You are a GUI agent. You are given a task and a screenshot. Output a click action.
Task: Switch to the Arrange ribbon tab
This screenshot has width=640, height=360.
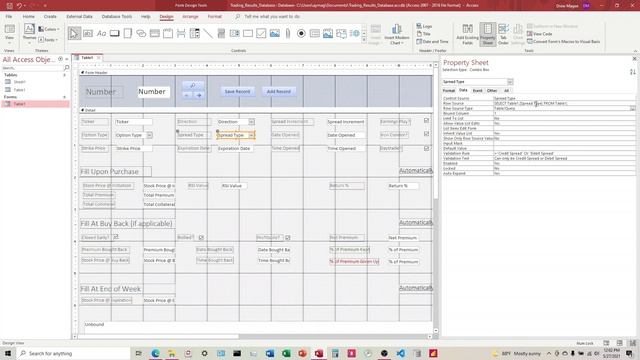pyautogui.click(x=190, y=16)
